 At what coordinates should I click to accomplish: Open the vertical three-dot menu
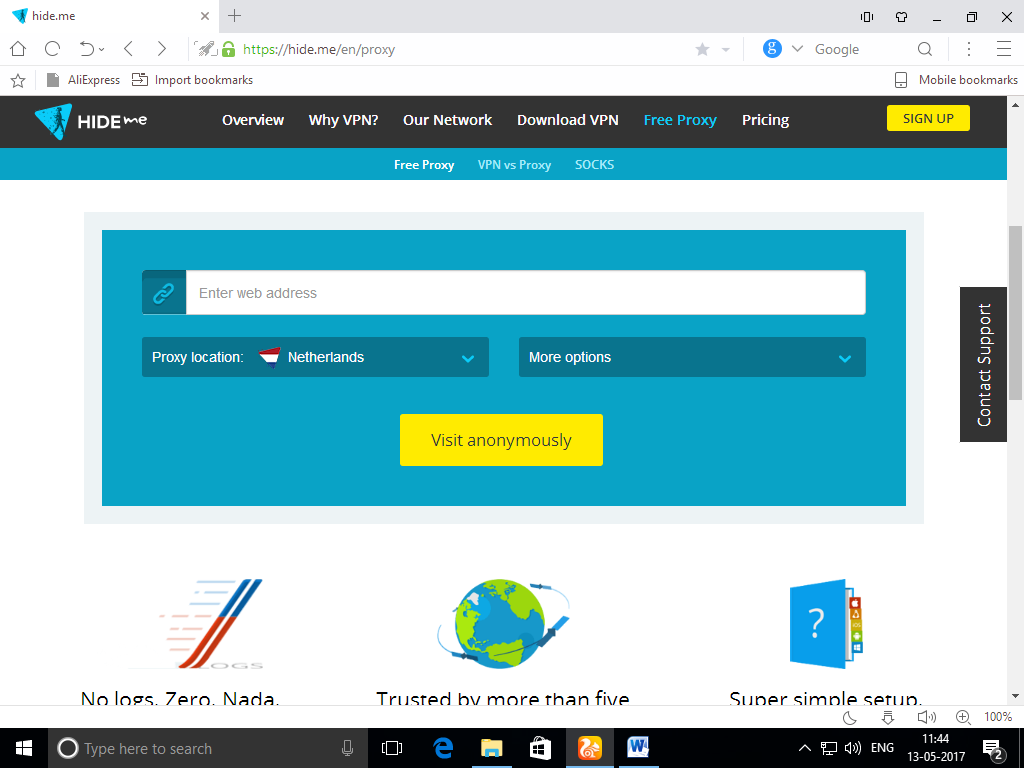(969, 49)
